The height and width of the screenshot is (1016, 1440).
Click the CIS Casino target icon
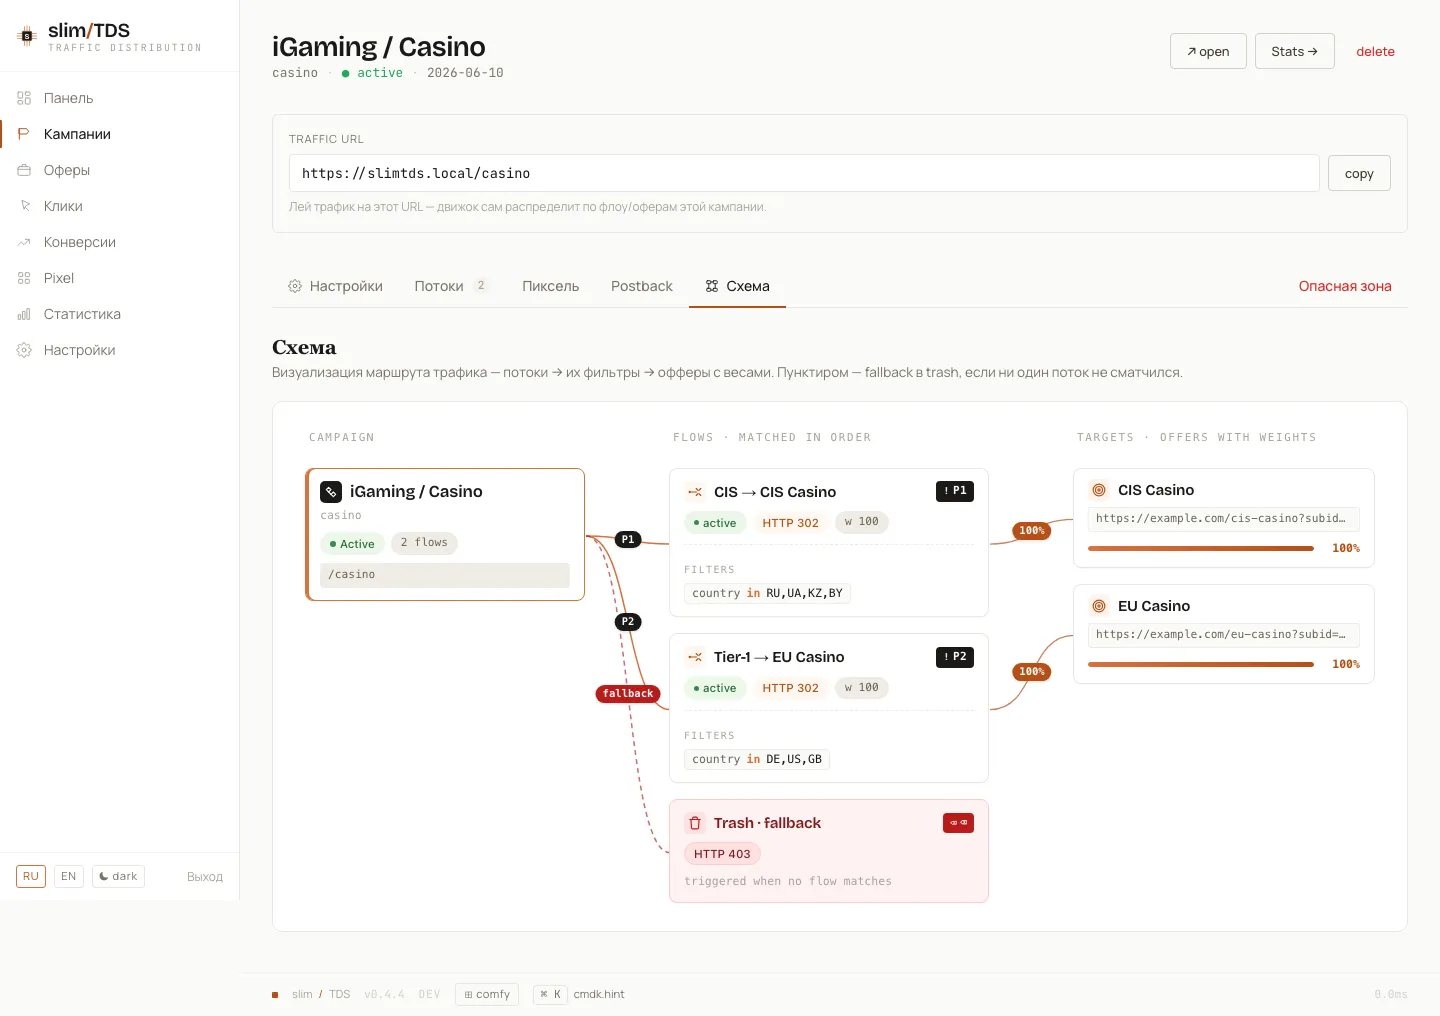pos(1099,490)
